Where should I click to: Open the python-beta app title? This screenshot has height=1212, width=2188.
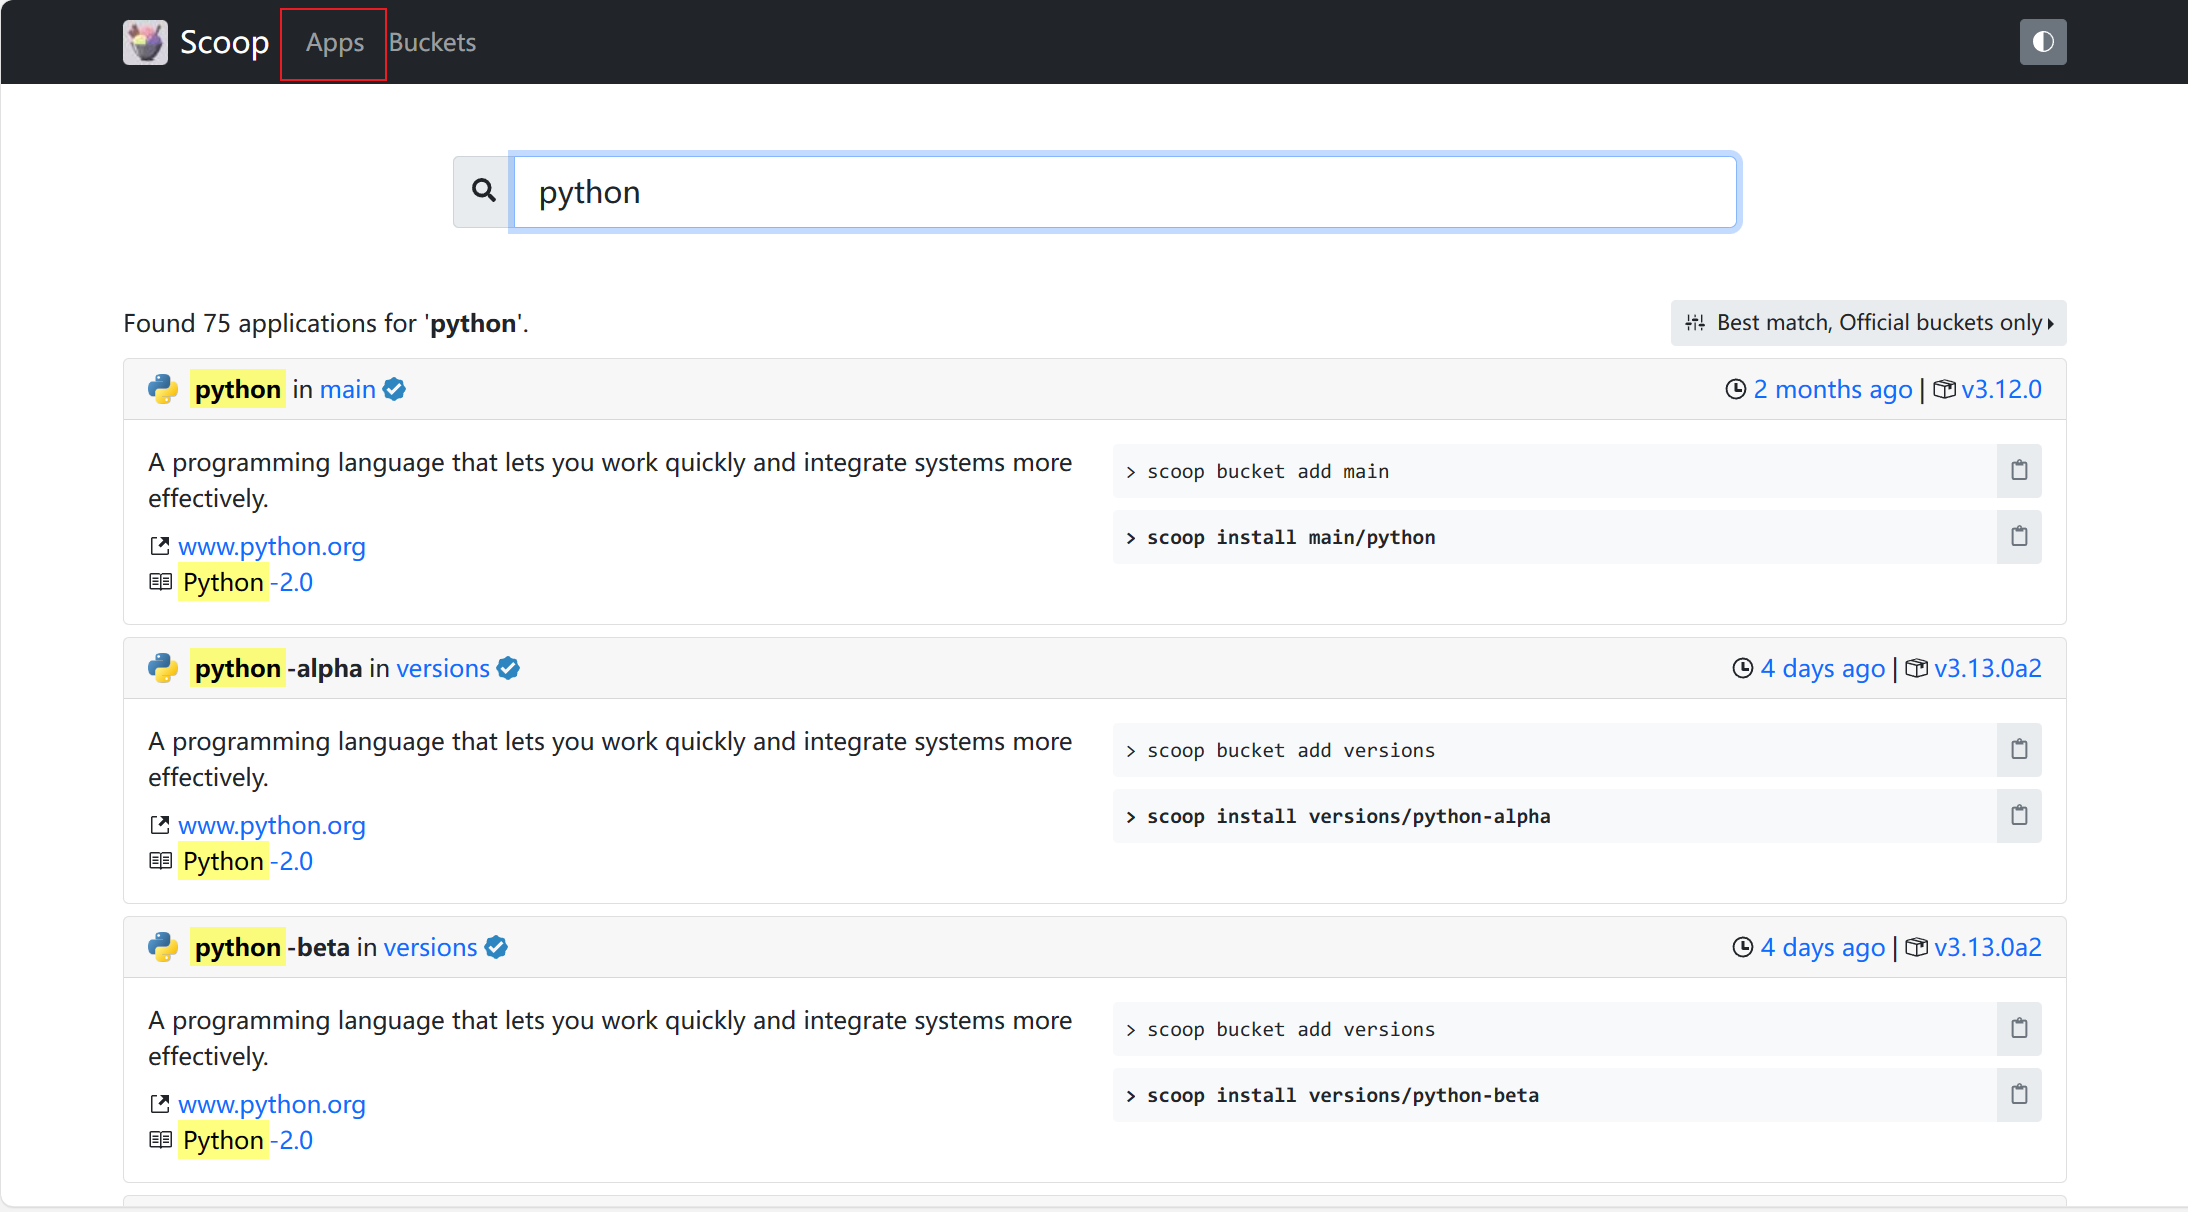tap(271, 947)
